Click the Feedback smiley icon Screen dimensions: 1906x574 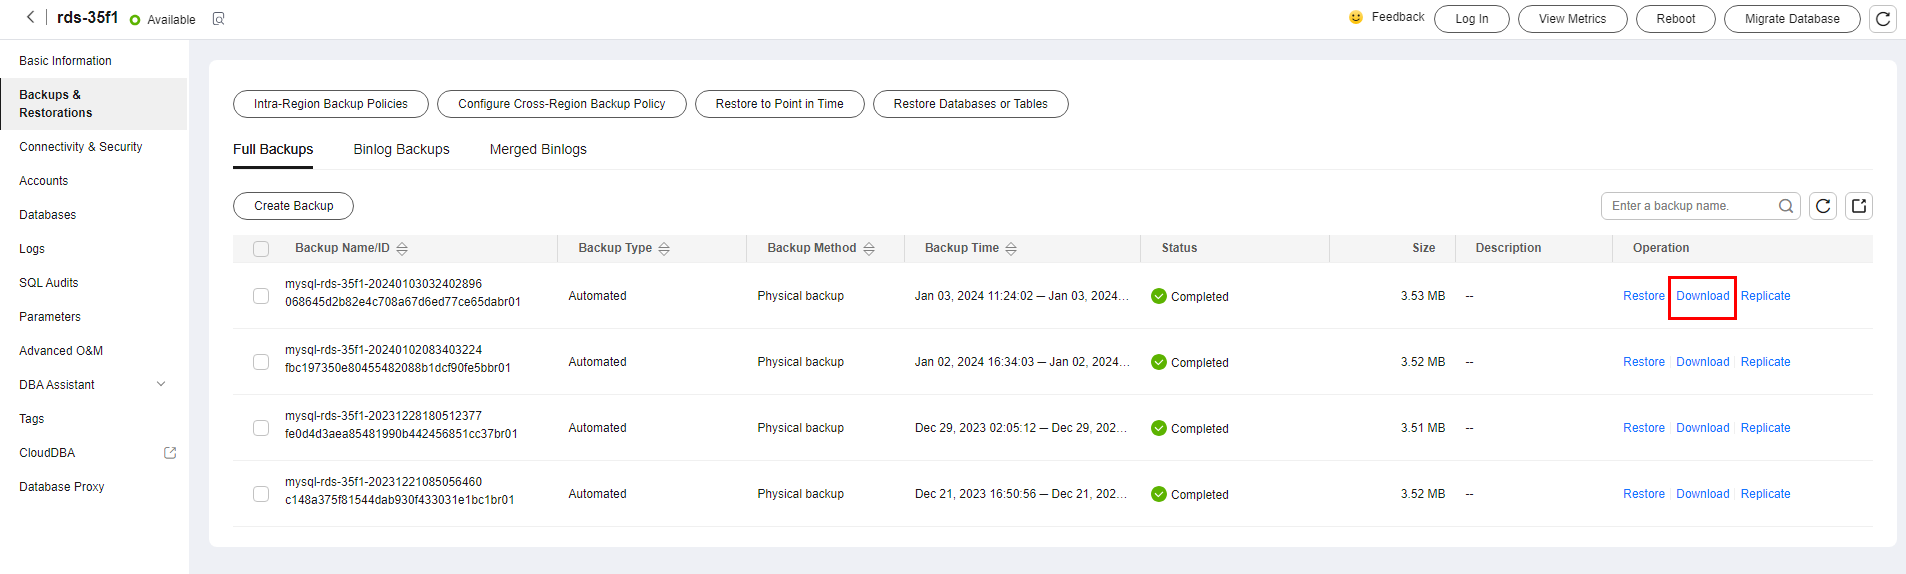[x=1356, y=17]
